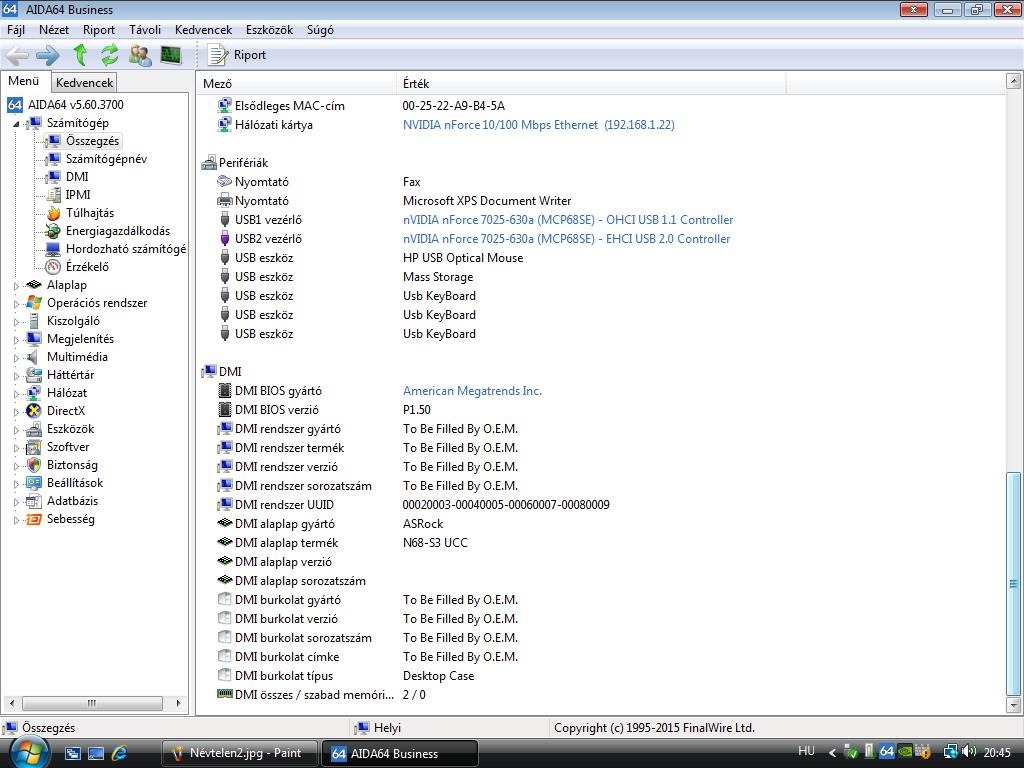Expand the Megjelenítés node
This screenshot has width=1024, height=768.
point(16,340)
